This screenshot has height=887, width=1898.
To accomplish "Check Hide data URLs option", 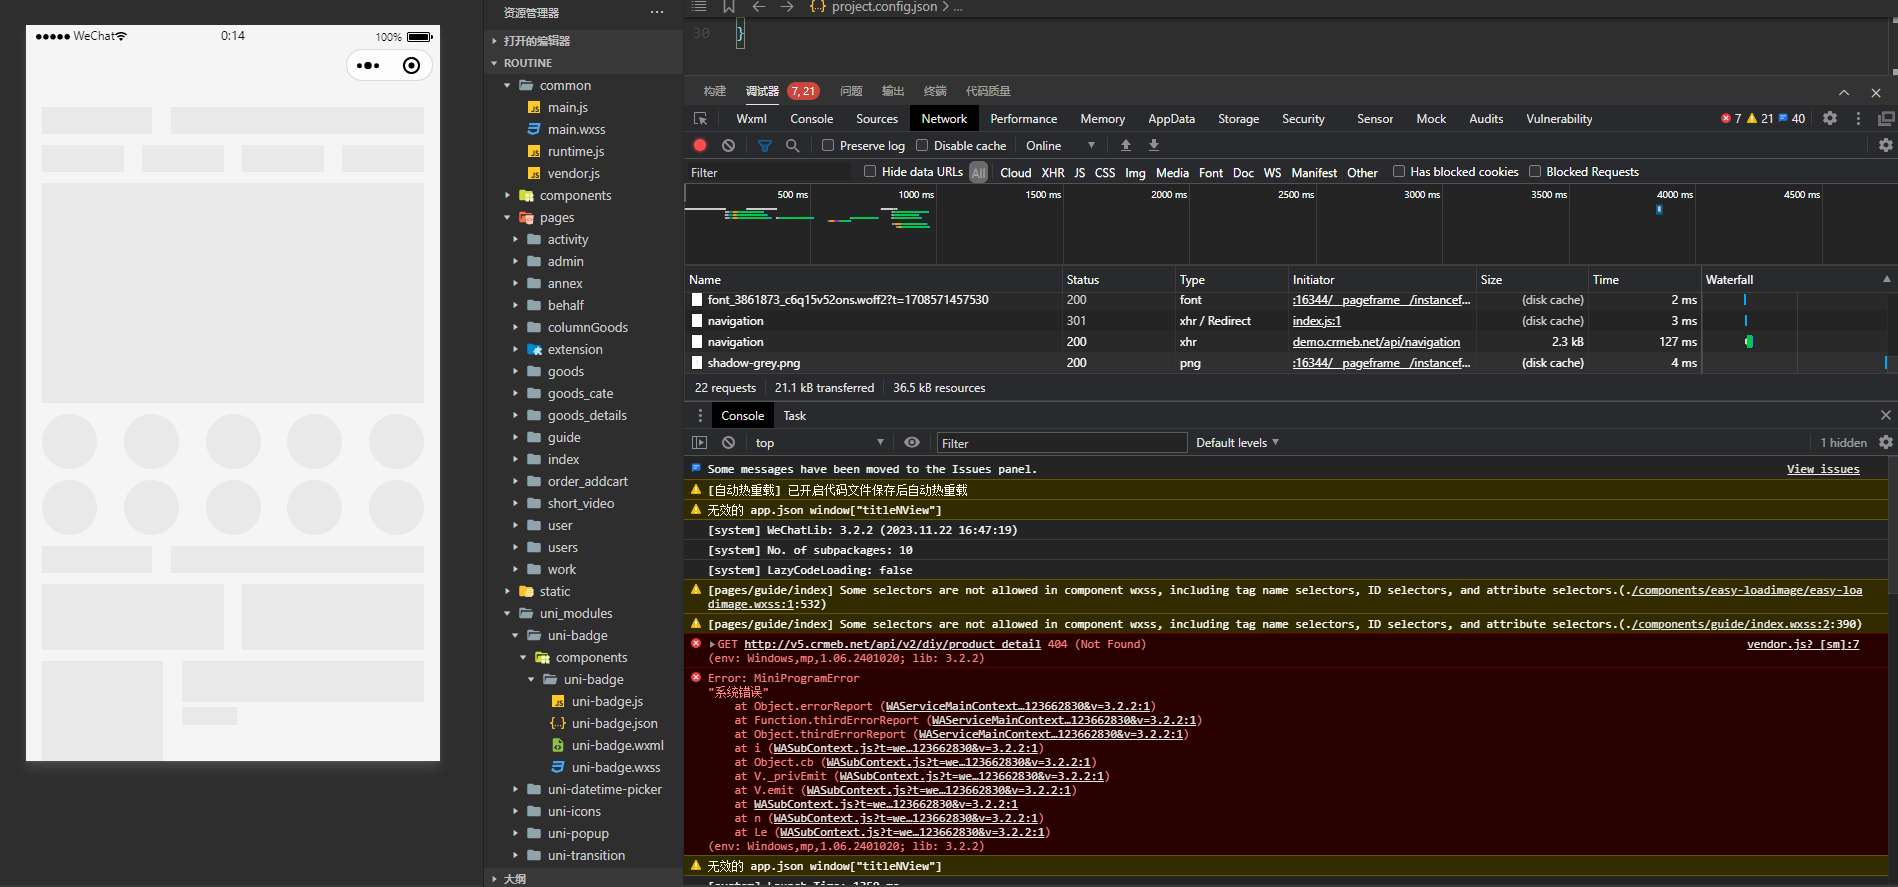I will tap(870, 171).
